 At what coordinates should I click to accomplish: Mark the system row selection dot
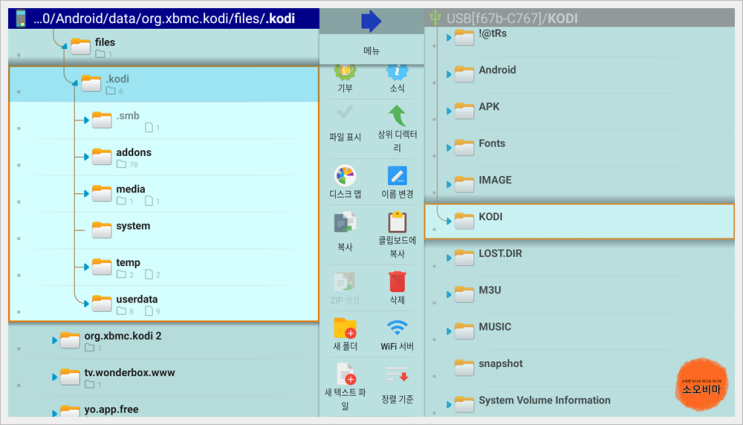pyautogui.click(x=19, y=238)
